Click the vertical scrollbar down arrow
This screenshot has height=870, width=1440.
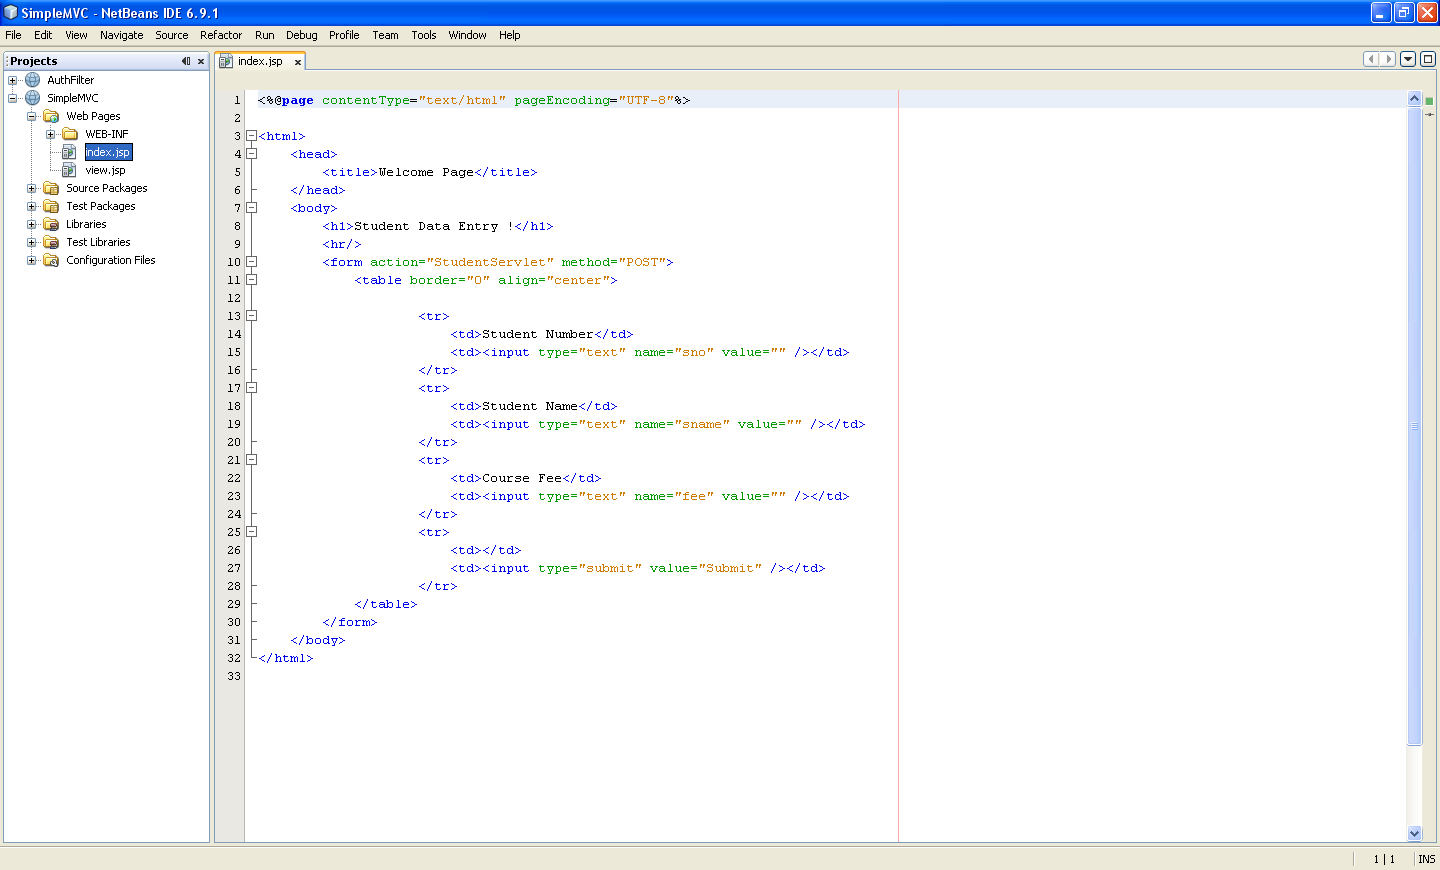[1415, 833]
